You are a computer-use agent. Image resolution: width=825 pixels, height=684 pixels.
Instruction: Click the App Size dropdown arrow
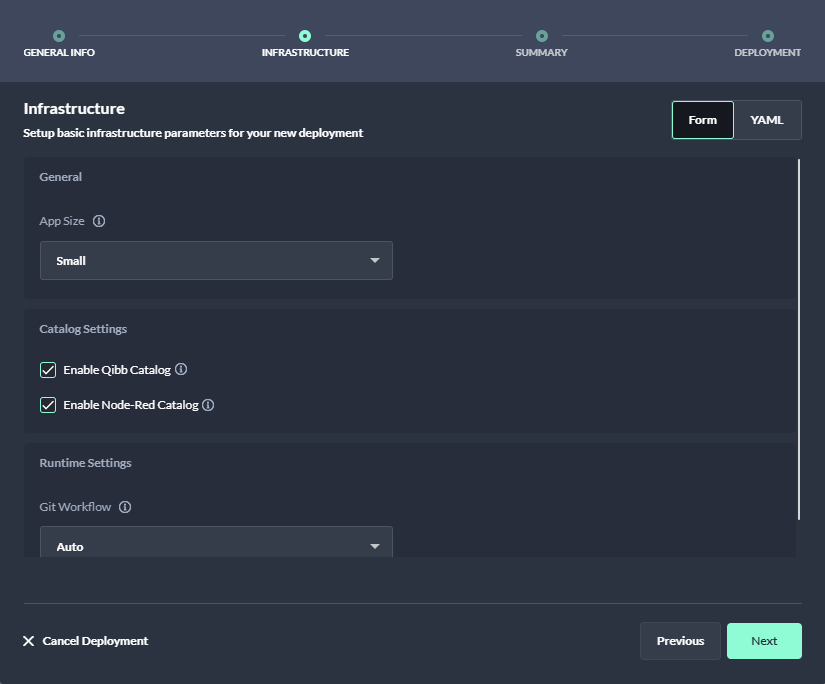click(375, 260)
